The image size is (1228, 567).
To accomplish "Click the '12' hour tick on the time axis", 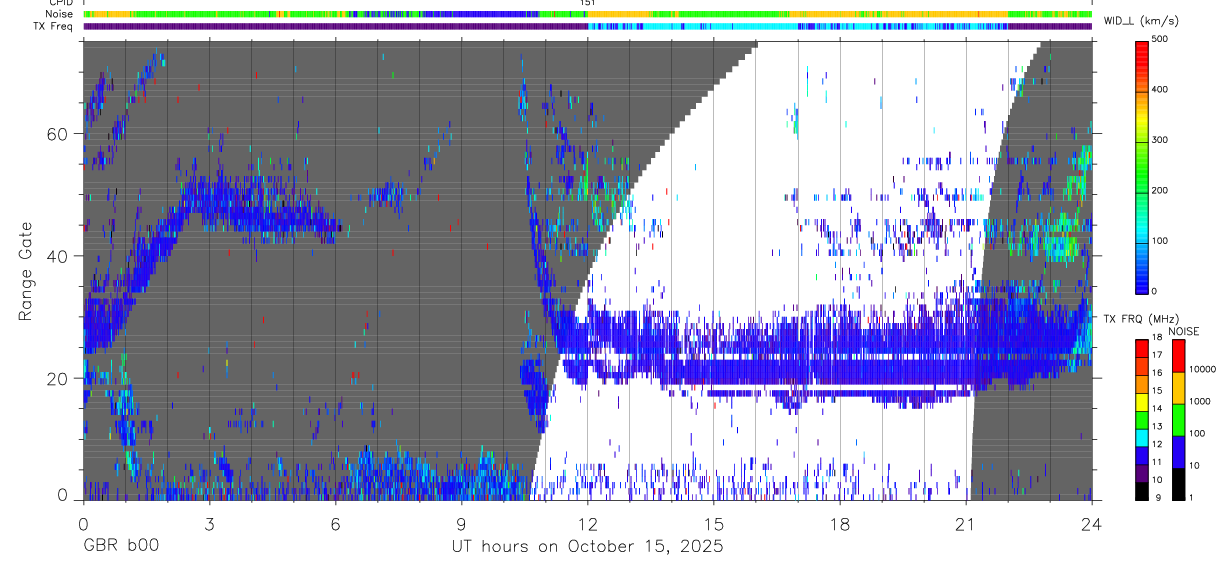I will [x=587, y=523].
